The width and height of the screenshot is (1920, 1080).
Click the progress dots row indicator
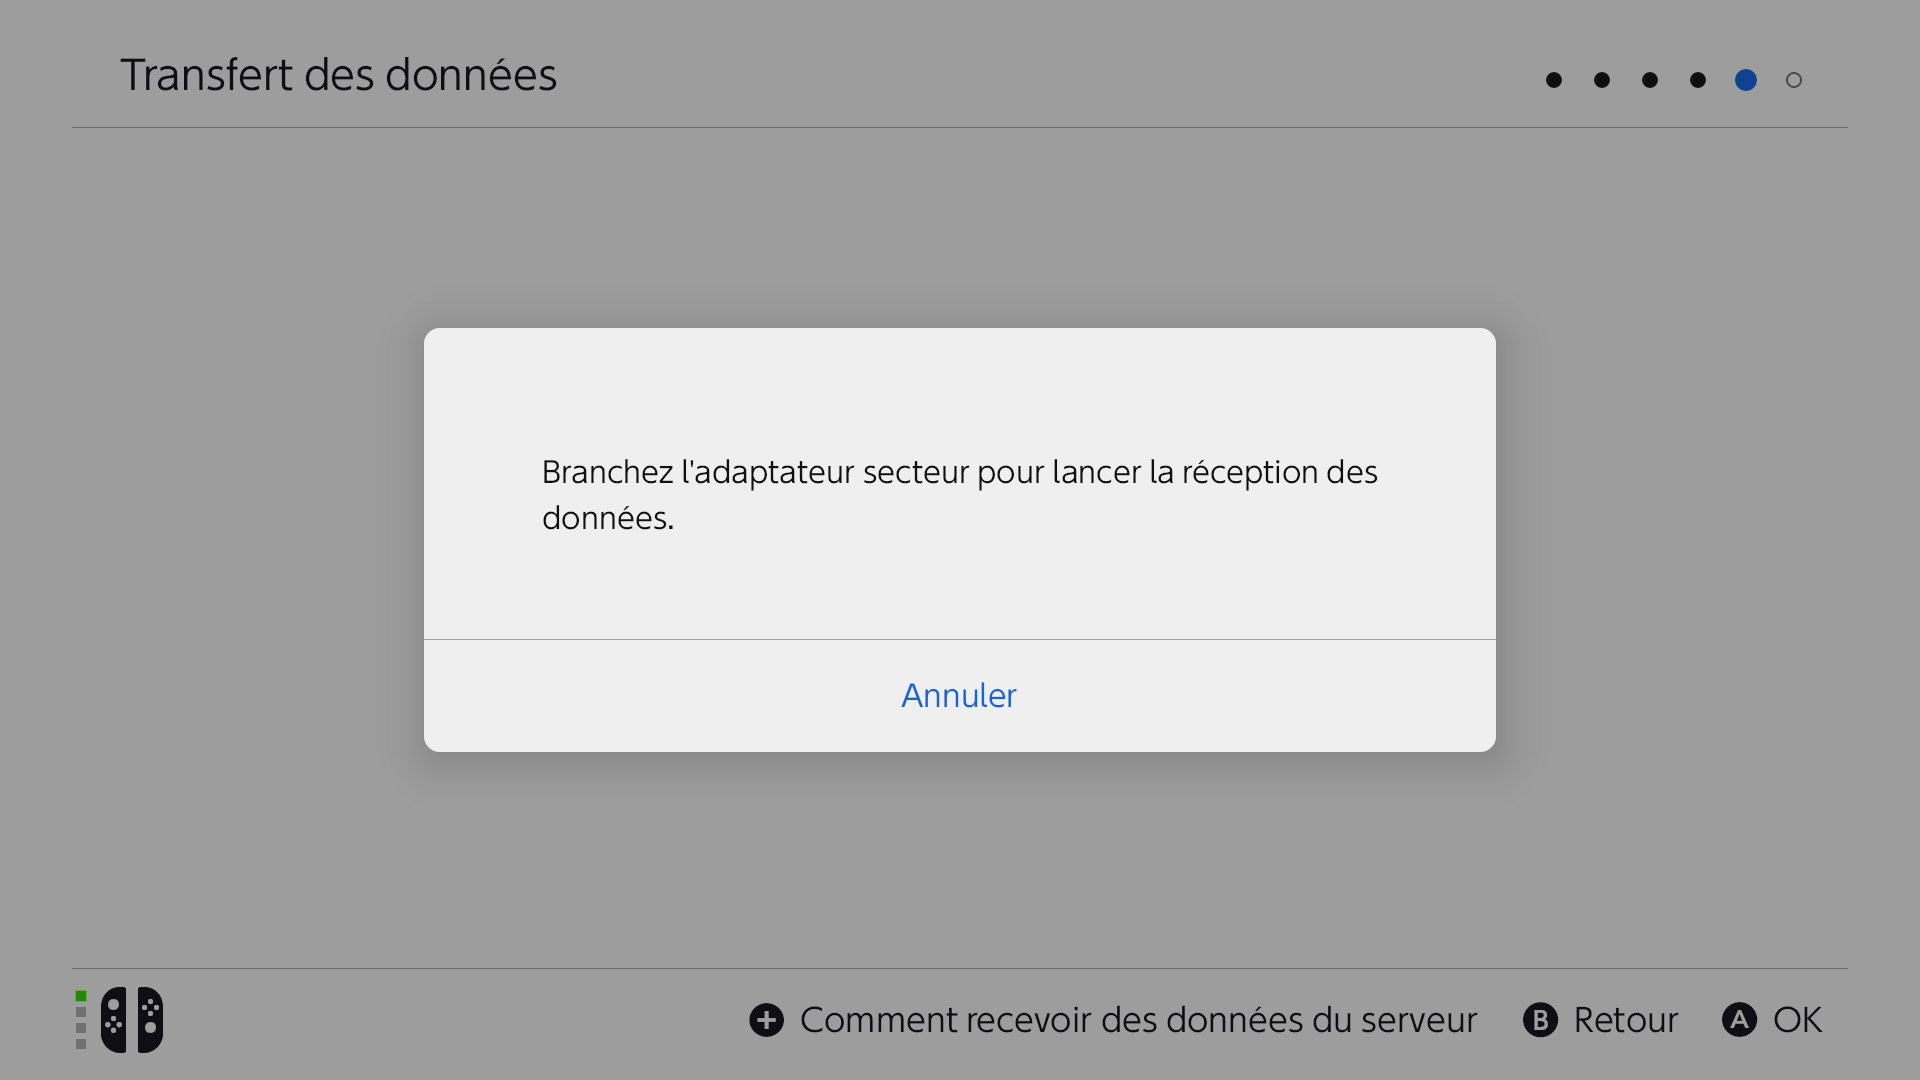click(1673, 80)
